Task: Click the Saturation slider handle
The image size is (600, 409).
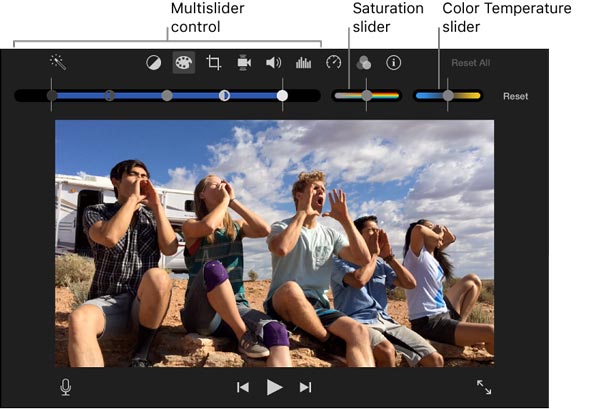Action: click(367, 96)
